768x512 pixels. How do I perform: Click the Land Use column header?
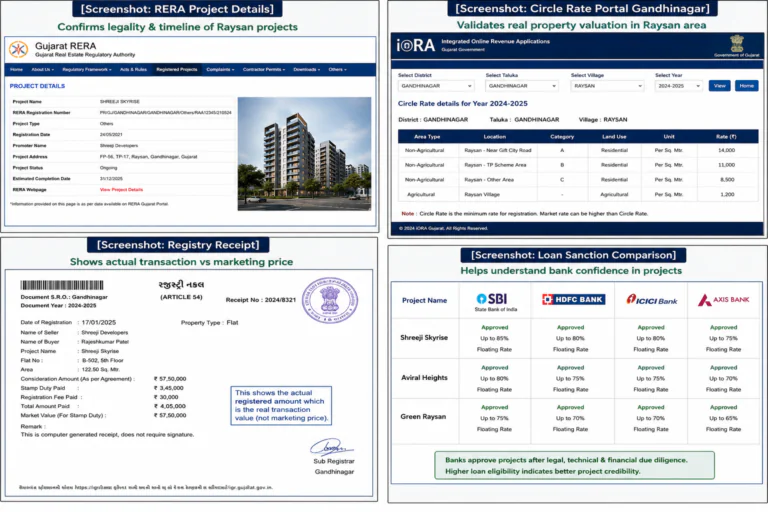[x=614, y=137]
